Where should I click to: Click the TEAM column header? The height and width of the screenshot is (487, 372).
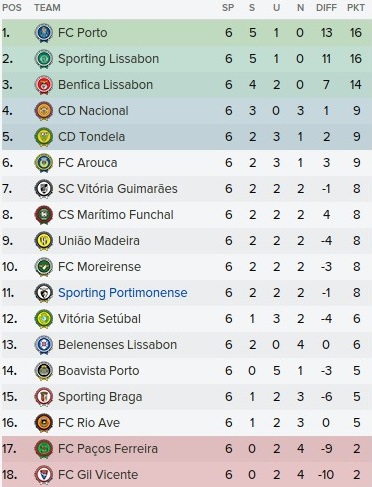[x=47, y=8]
